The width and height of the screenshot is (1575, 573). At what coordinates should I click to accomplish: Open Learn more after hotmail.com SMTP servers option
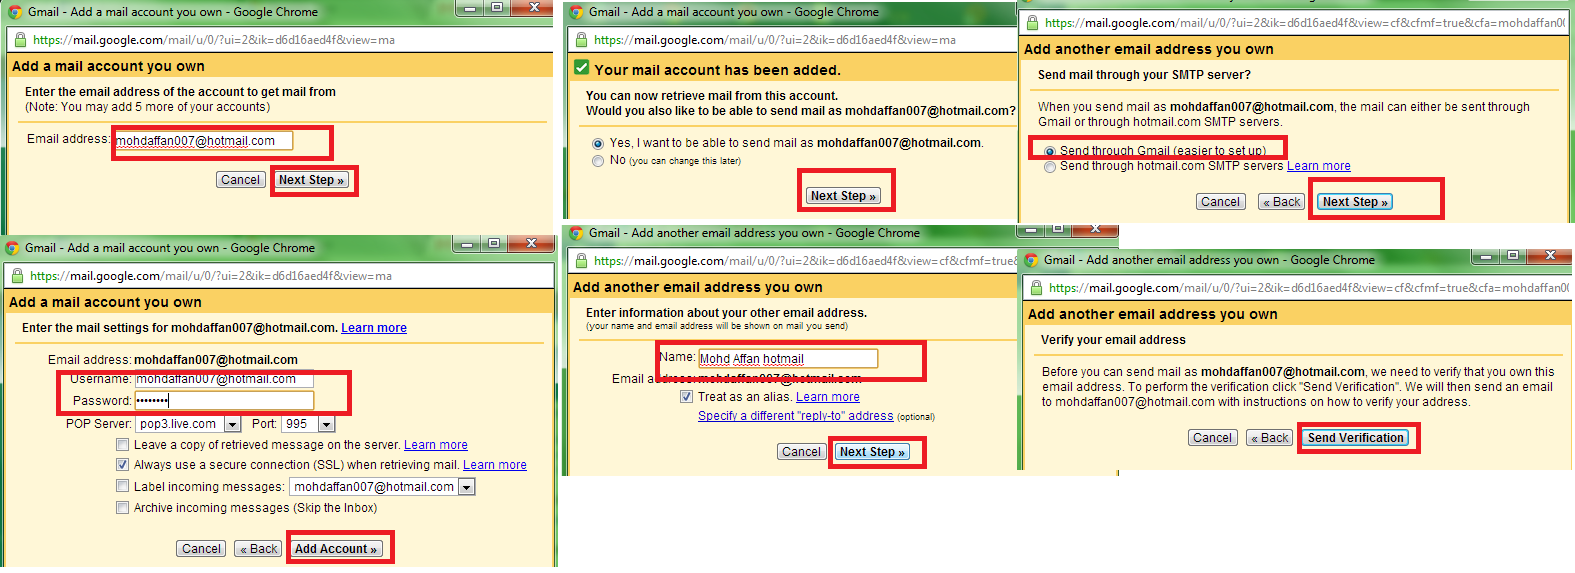1319,166
